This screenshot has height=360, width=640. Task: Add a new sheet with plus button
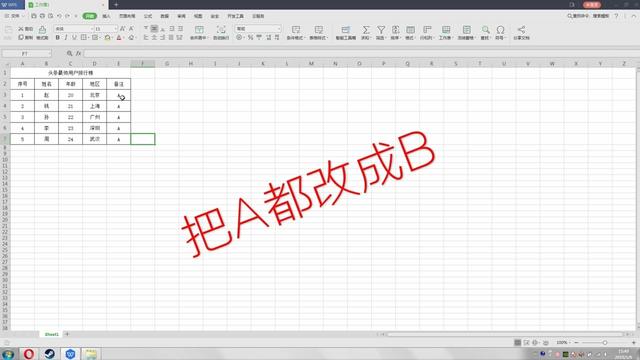coord(67,334)
